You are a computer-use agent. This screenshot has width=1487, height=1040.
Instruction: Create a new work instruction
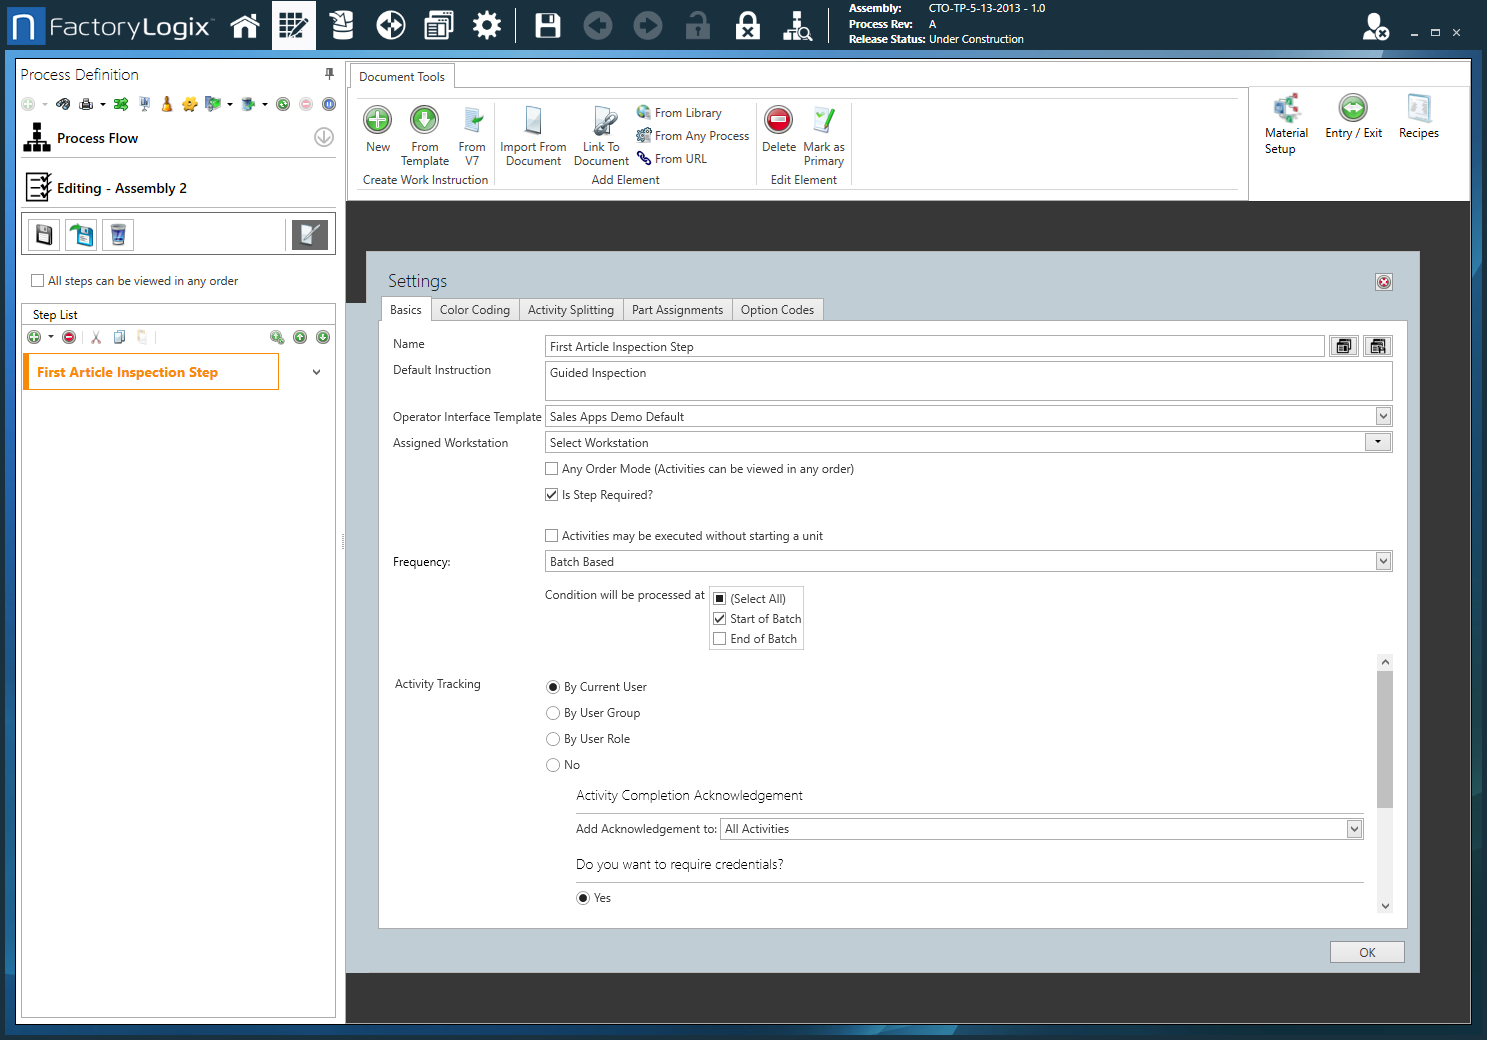(377, 130)
